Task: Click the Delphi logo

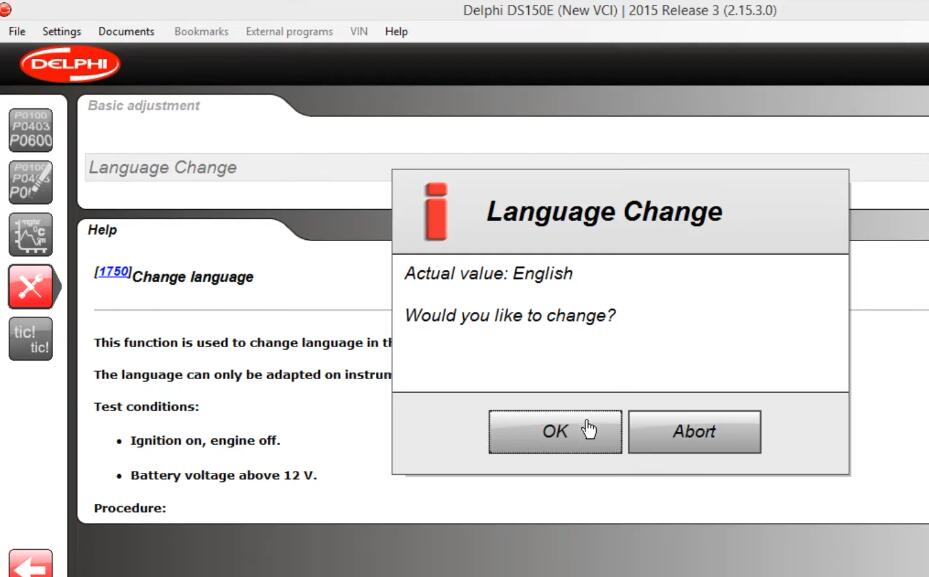Action: click(70, 63)
